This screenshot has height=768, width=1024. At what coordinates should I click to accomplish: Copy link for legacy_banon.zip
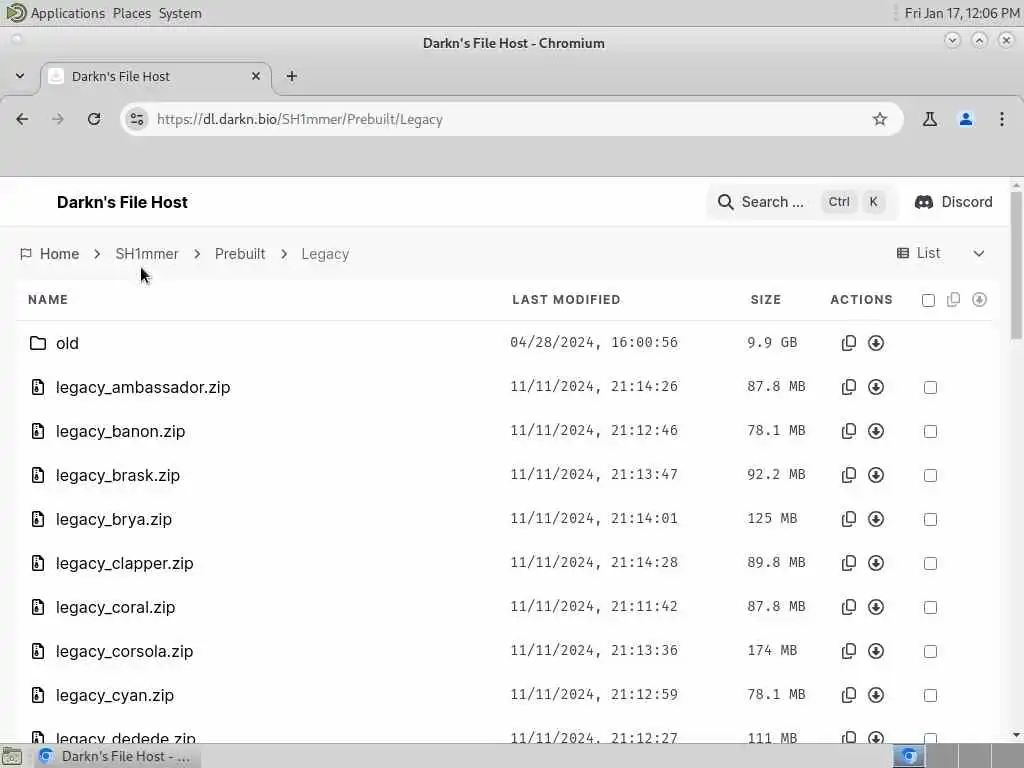(848, 431)
